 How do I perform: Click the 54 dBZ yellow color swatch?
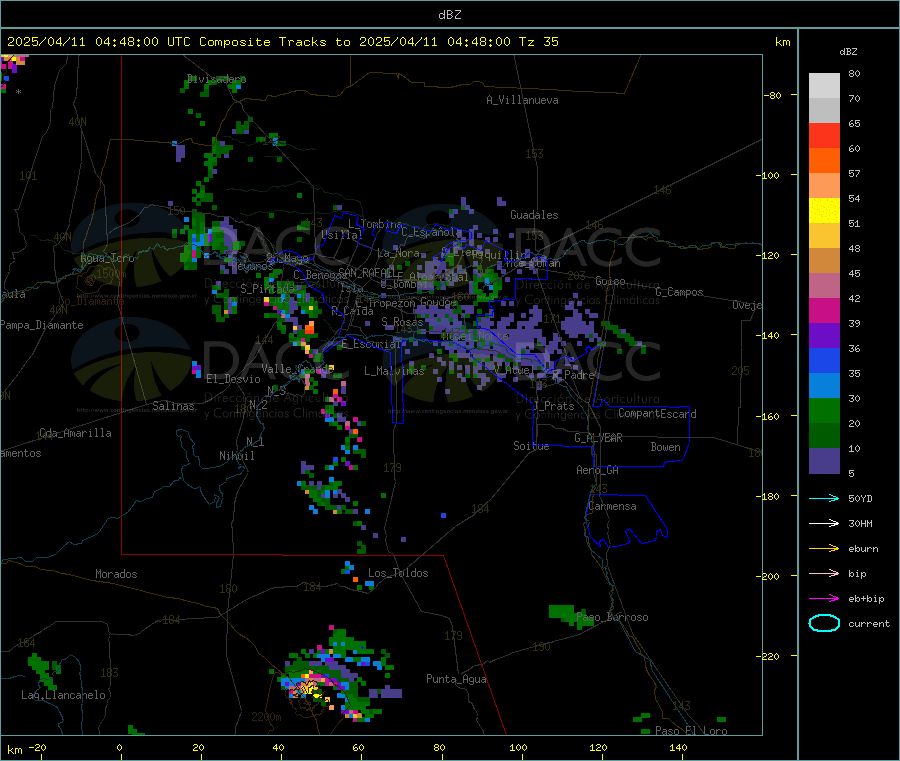tap(824, 211)
